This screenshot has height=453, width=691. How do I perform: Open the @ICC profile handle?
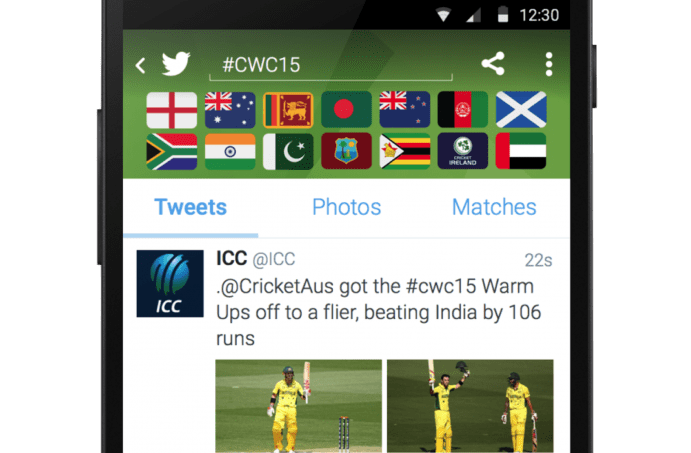(x=274, y=259)
